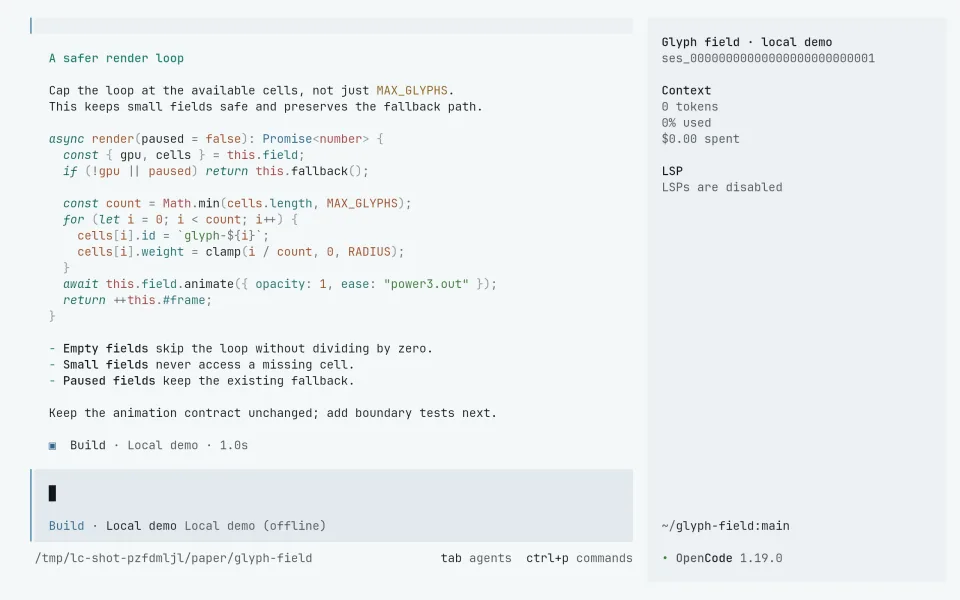This screenshot has height=600, width=960.
Task: Click the '~/glyph-field:main' branch path
Action: pyautogui.click(x=726, y=526)
